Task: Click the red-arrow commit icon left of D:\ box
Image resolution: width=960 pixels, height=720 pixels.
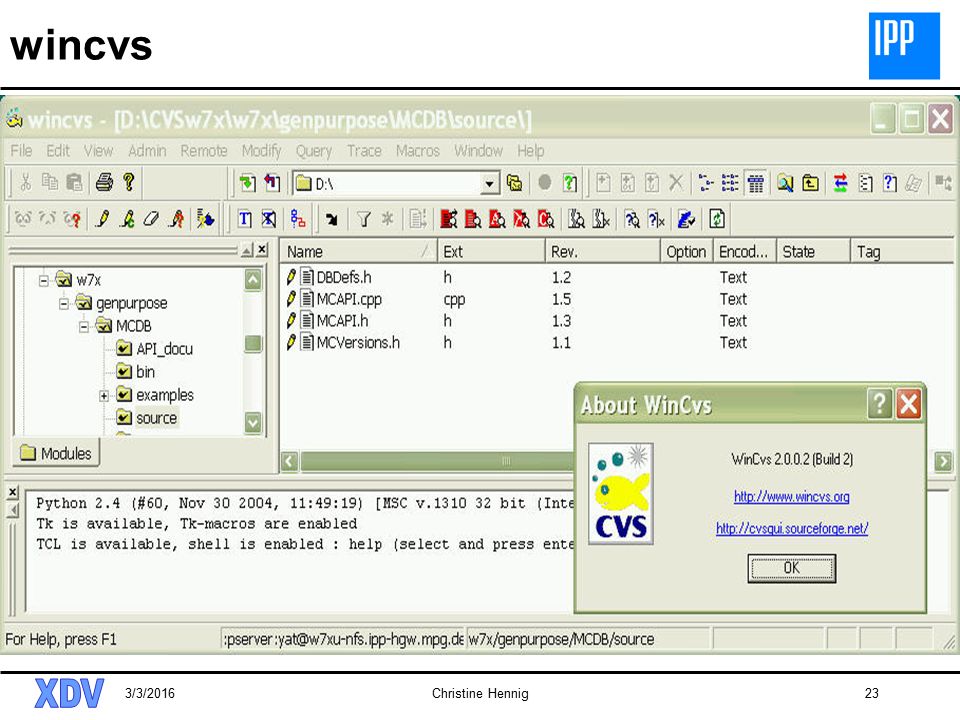Action: [272, 182]
